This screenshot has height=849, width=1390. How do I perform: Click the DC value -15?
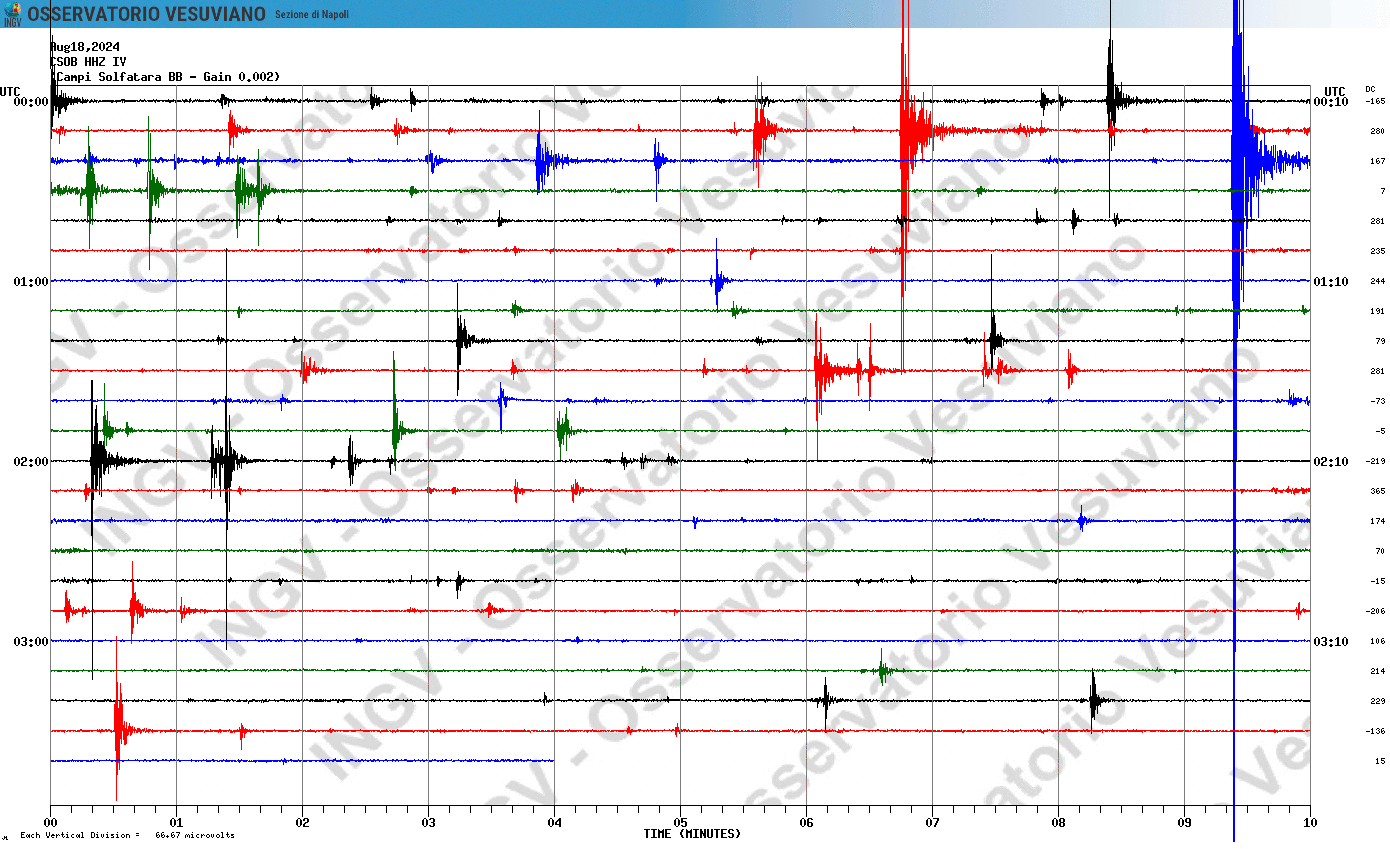pos(1379,581)
